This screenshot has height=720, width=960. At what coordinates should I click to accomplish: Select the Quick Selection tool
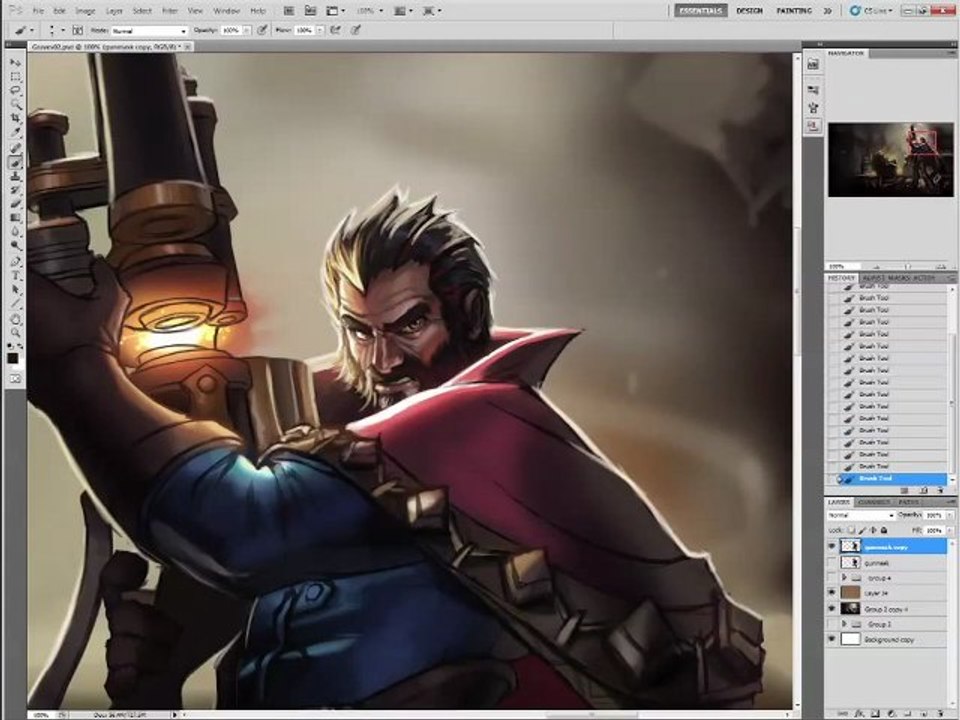click(x=15, y=103)
